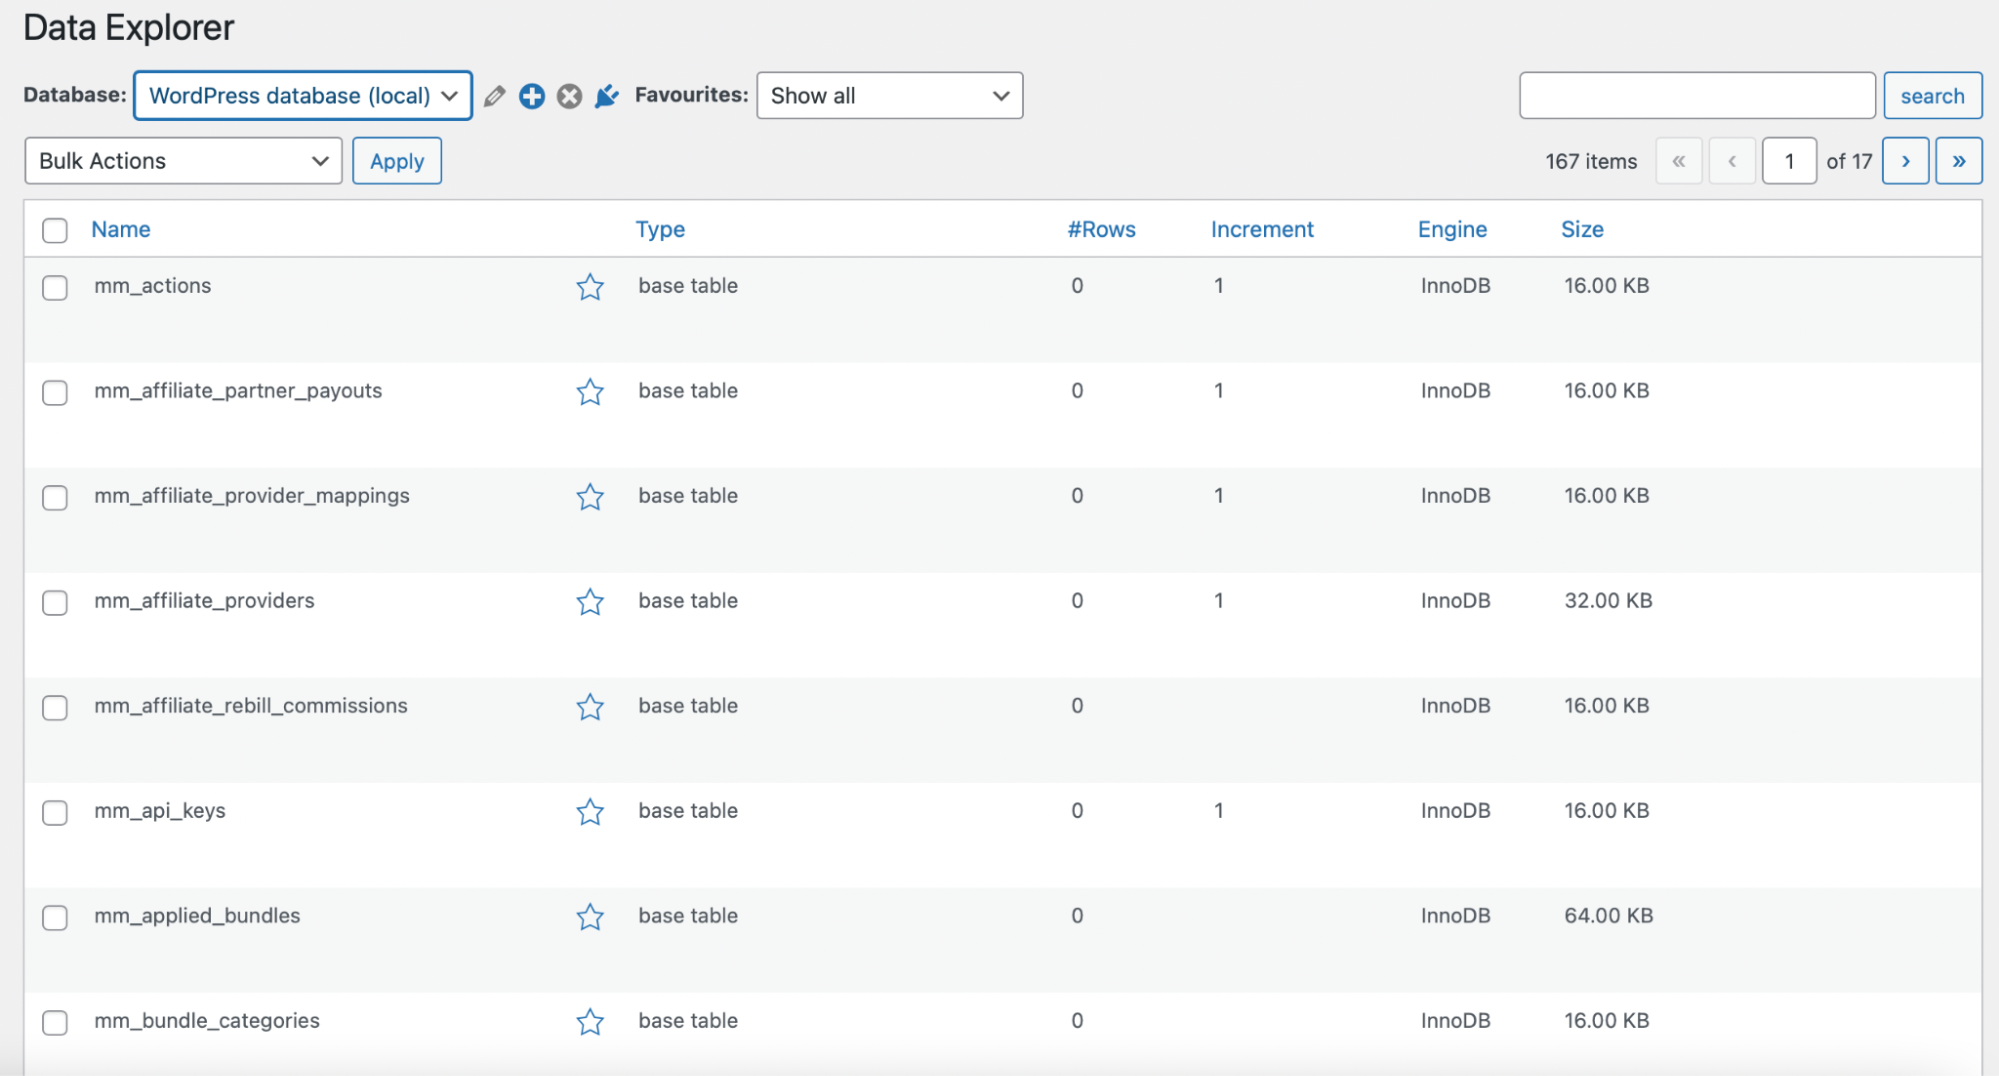Sort the table by Name column
The width and height of the screenshot is (1999, 1076).
[121, 230]
